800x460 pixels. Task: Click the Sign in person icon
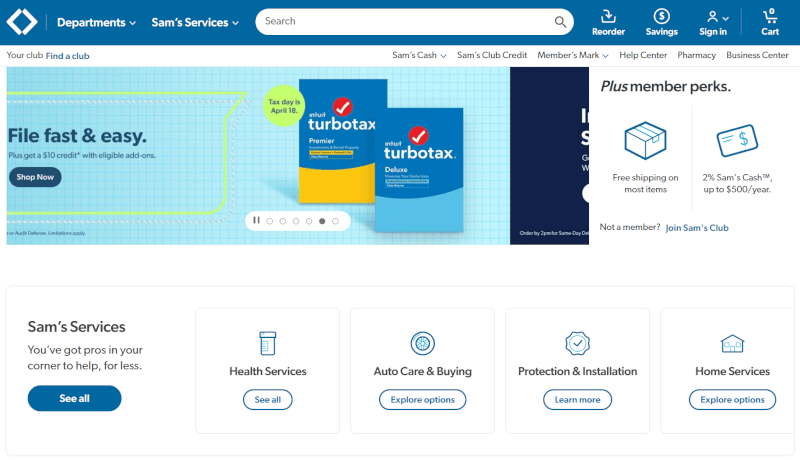point(712,17)
